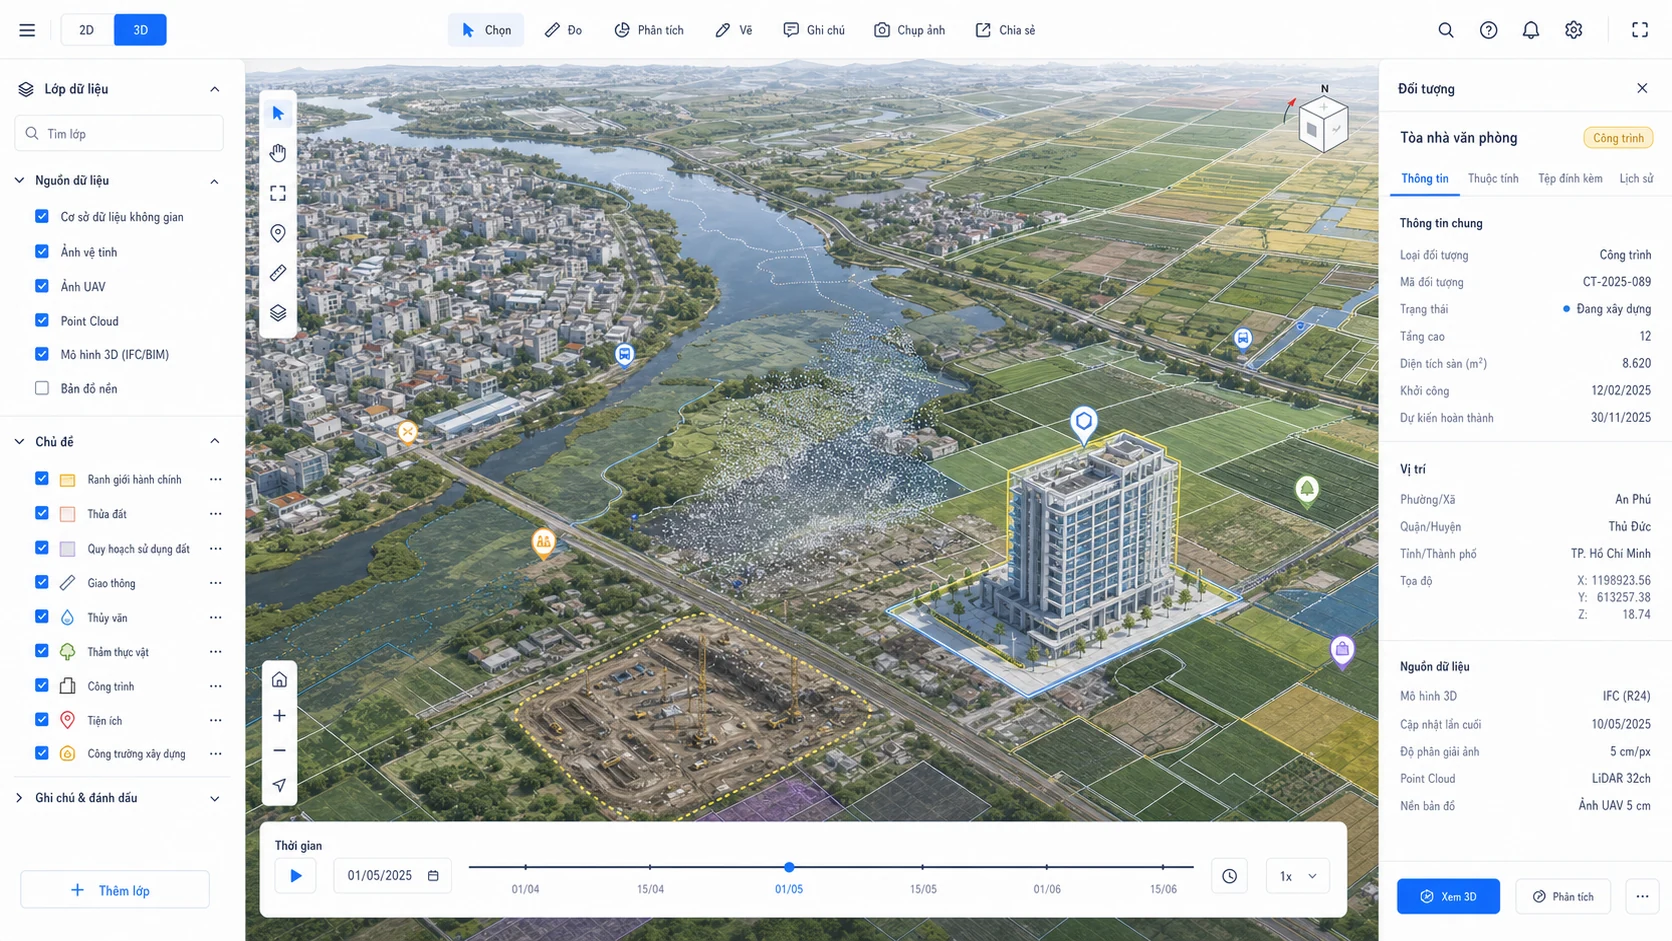
Task: Select the arrow pointer tool on map toolbar
Action: (278, 113)
